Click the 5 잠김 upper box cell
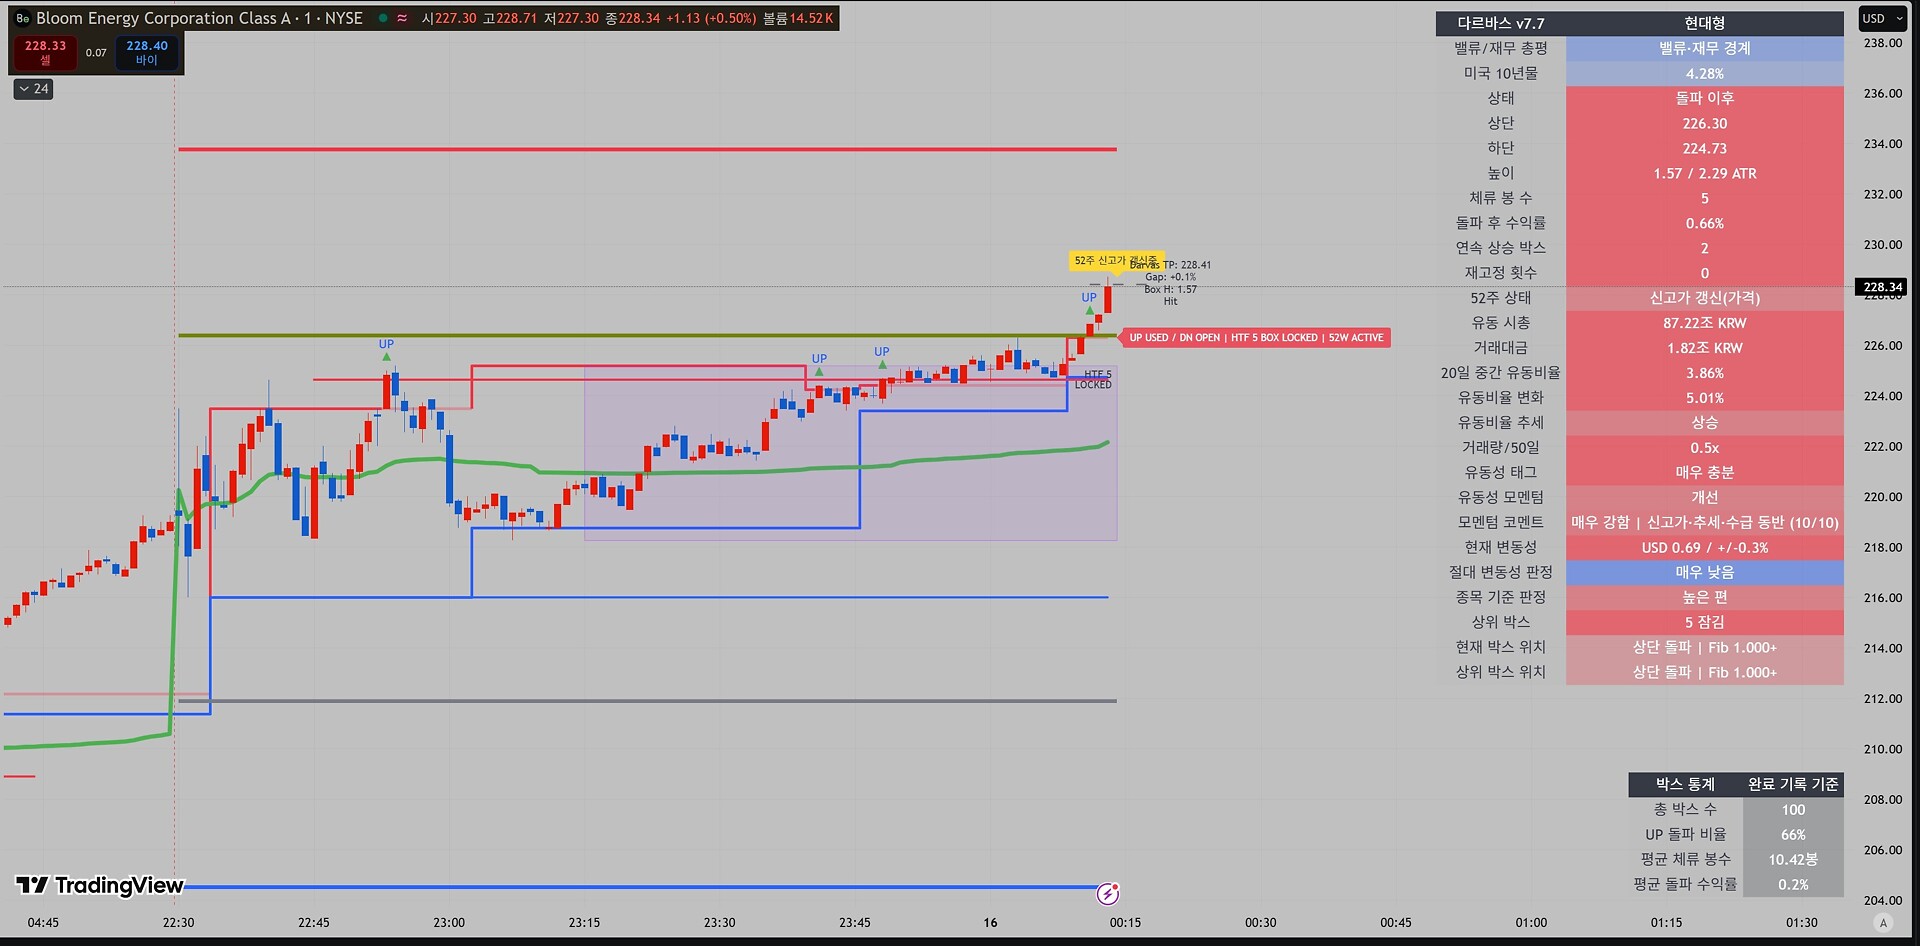1920x946 pixels. [x=1704, y=622]
